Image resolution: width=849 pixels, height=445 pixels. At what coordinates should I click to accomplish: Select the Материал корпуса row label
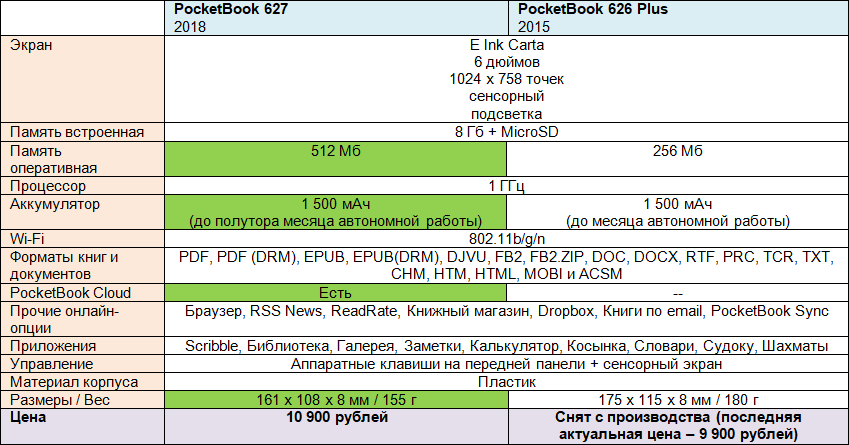(x=82, y=382)
